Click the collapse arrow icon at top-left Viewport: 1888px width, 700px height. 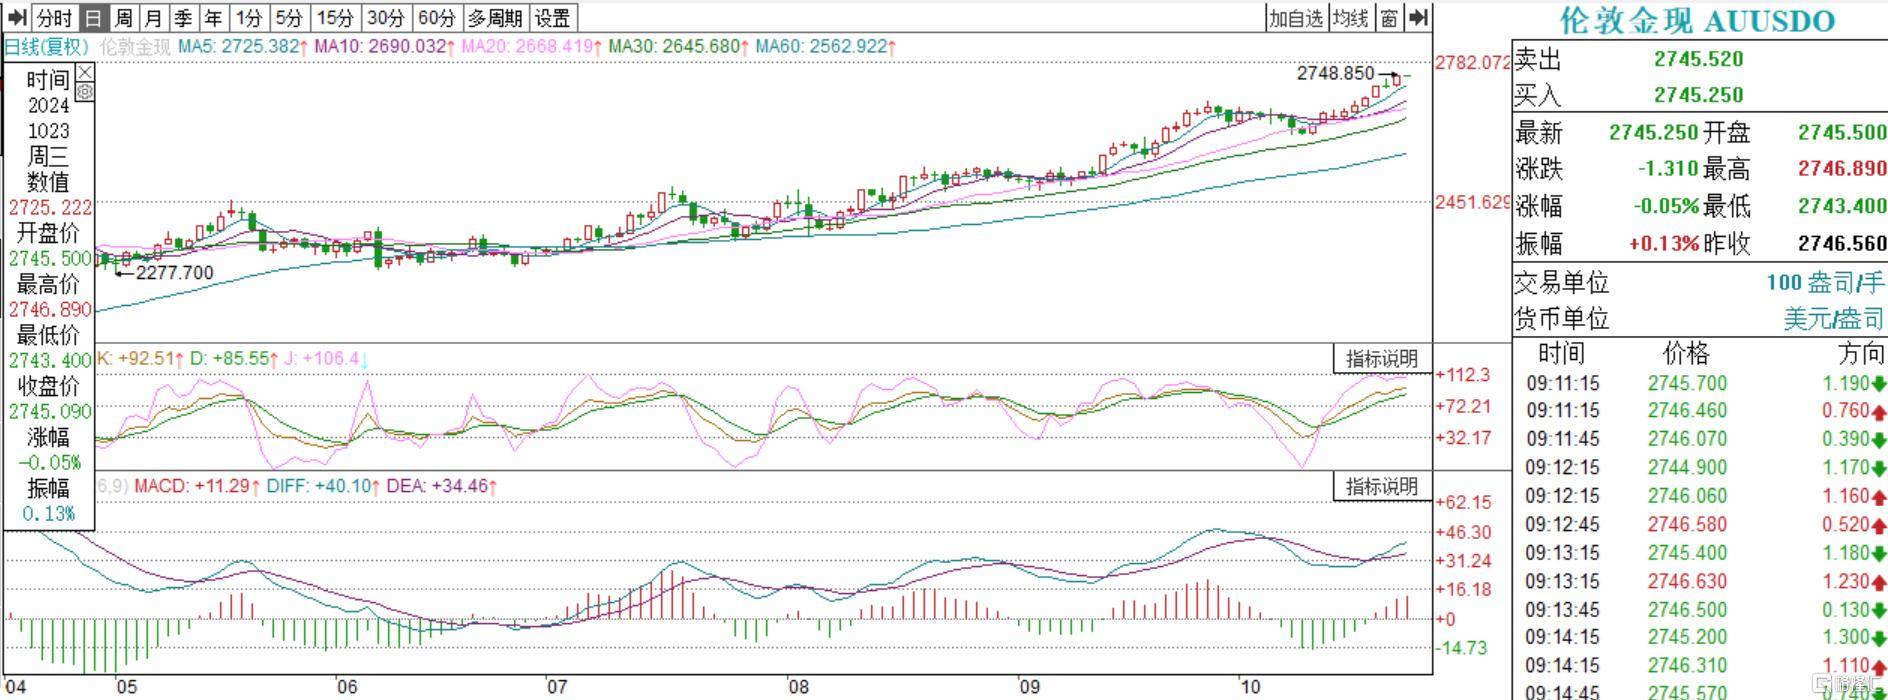[x=16, y=18]
